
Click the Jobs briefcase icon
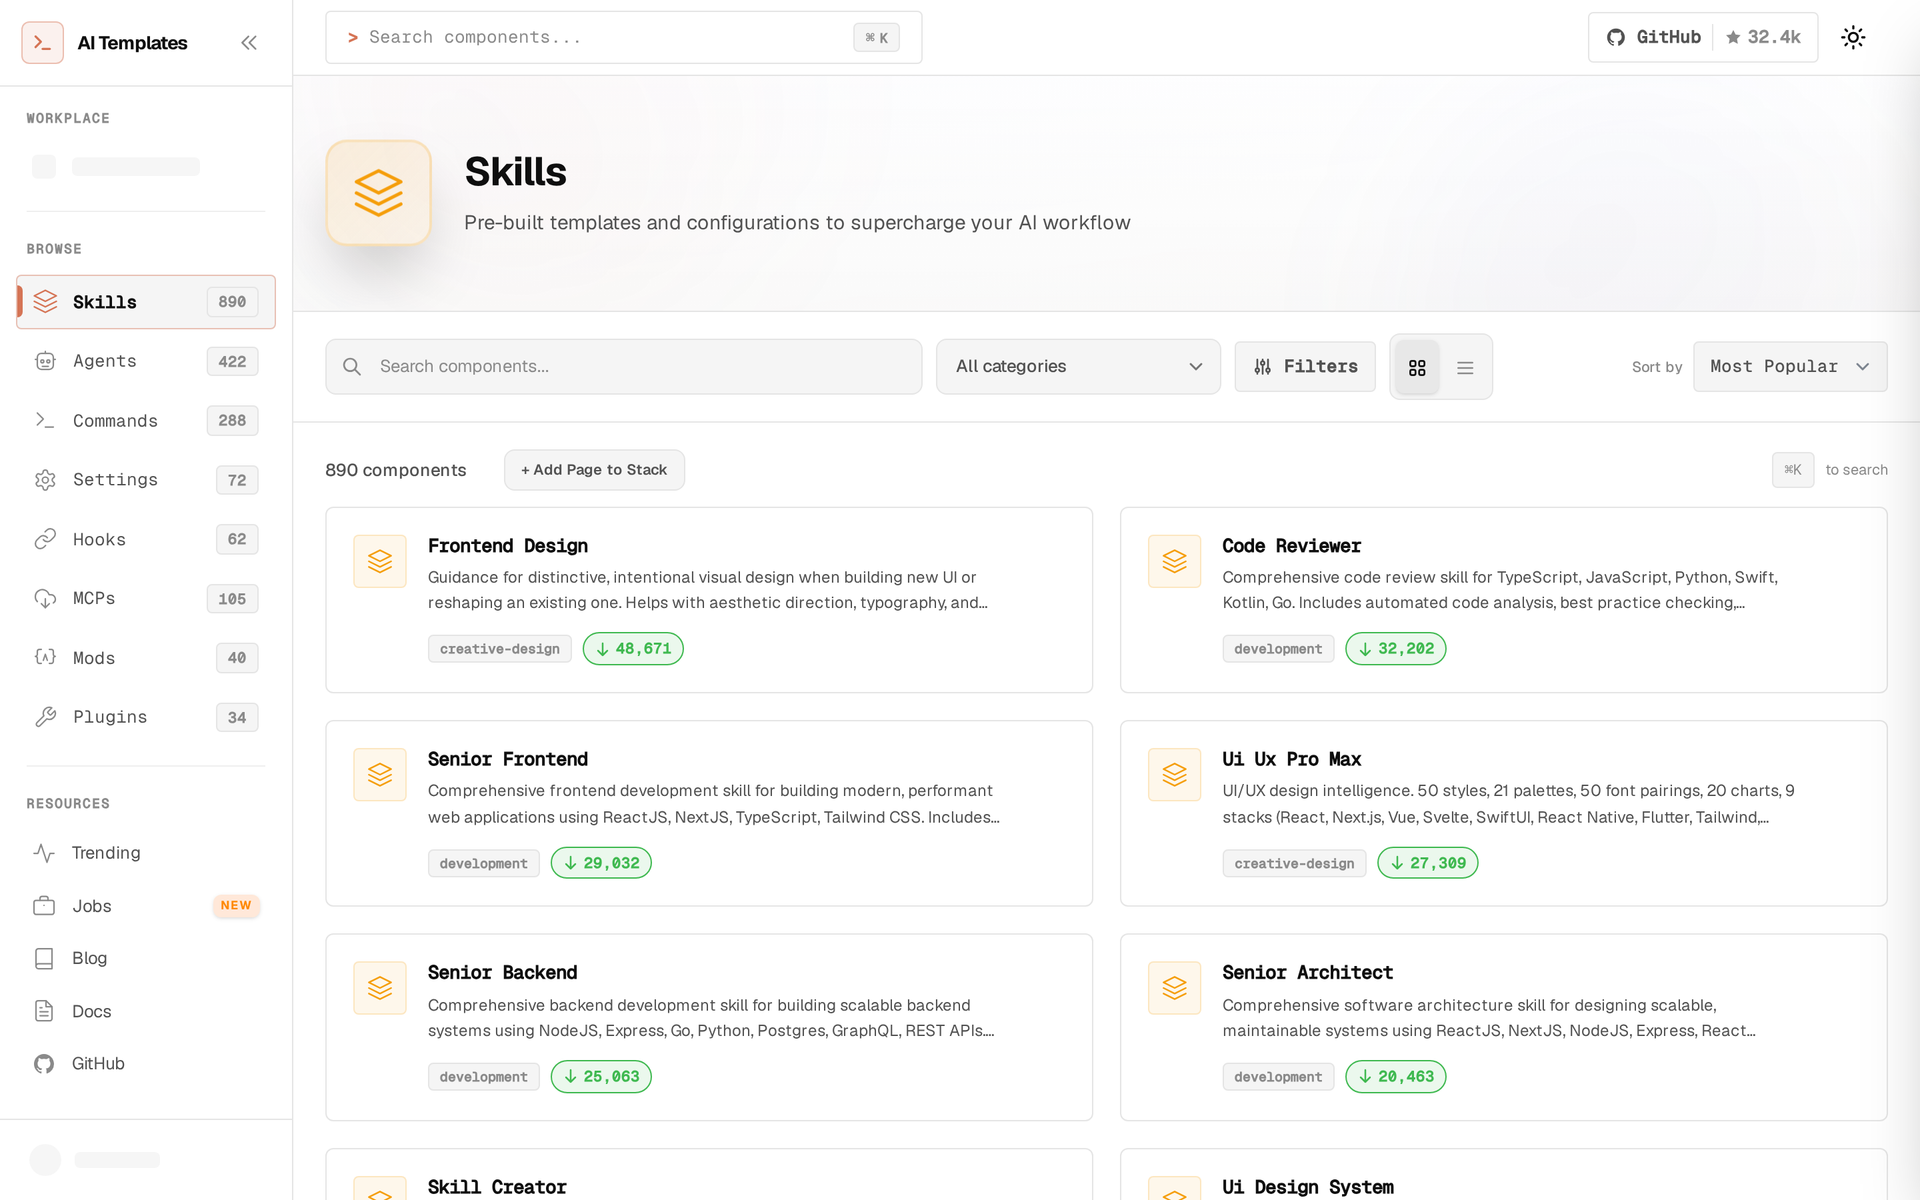click(44, 906)
